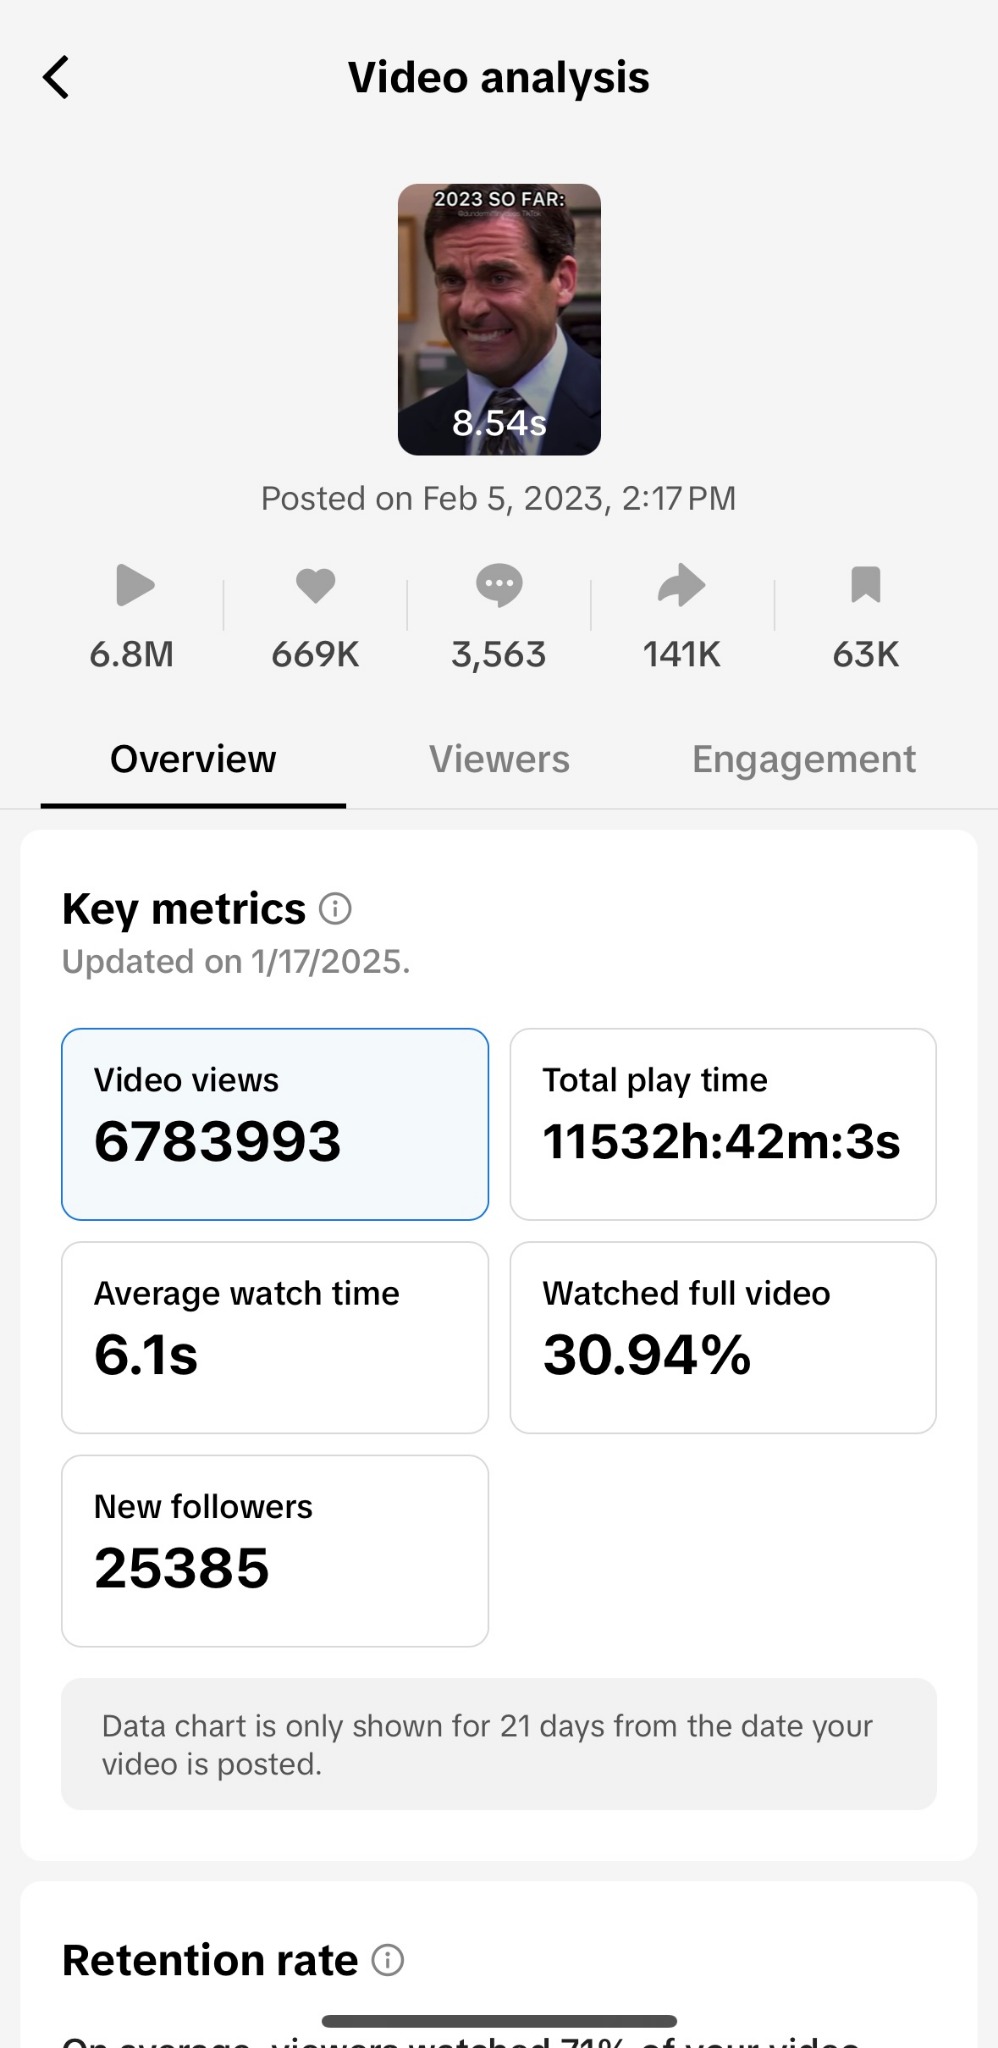Image resolution: width=998 pixels, height=2048 pixels.
Task: Select the Video views metric card
Action: 275,1124
